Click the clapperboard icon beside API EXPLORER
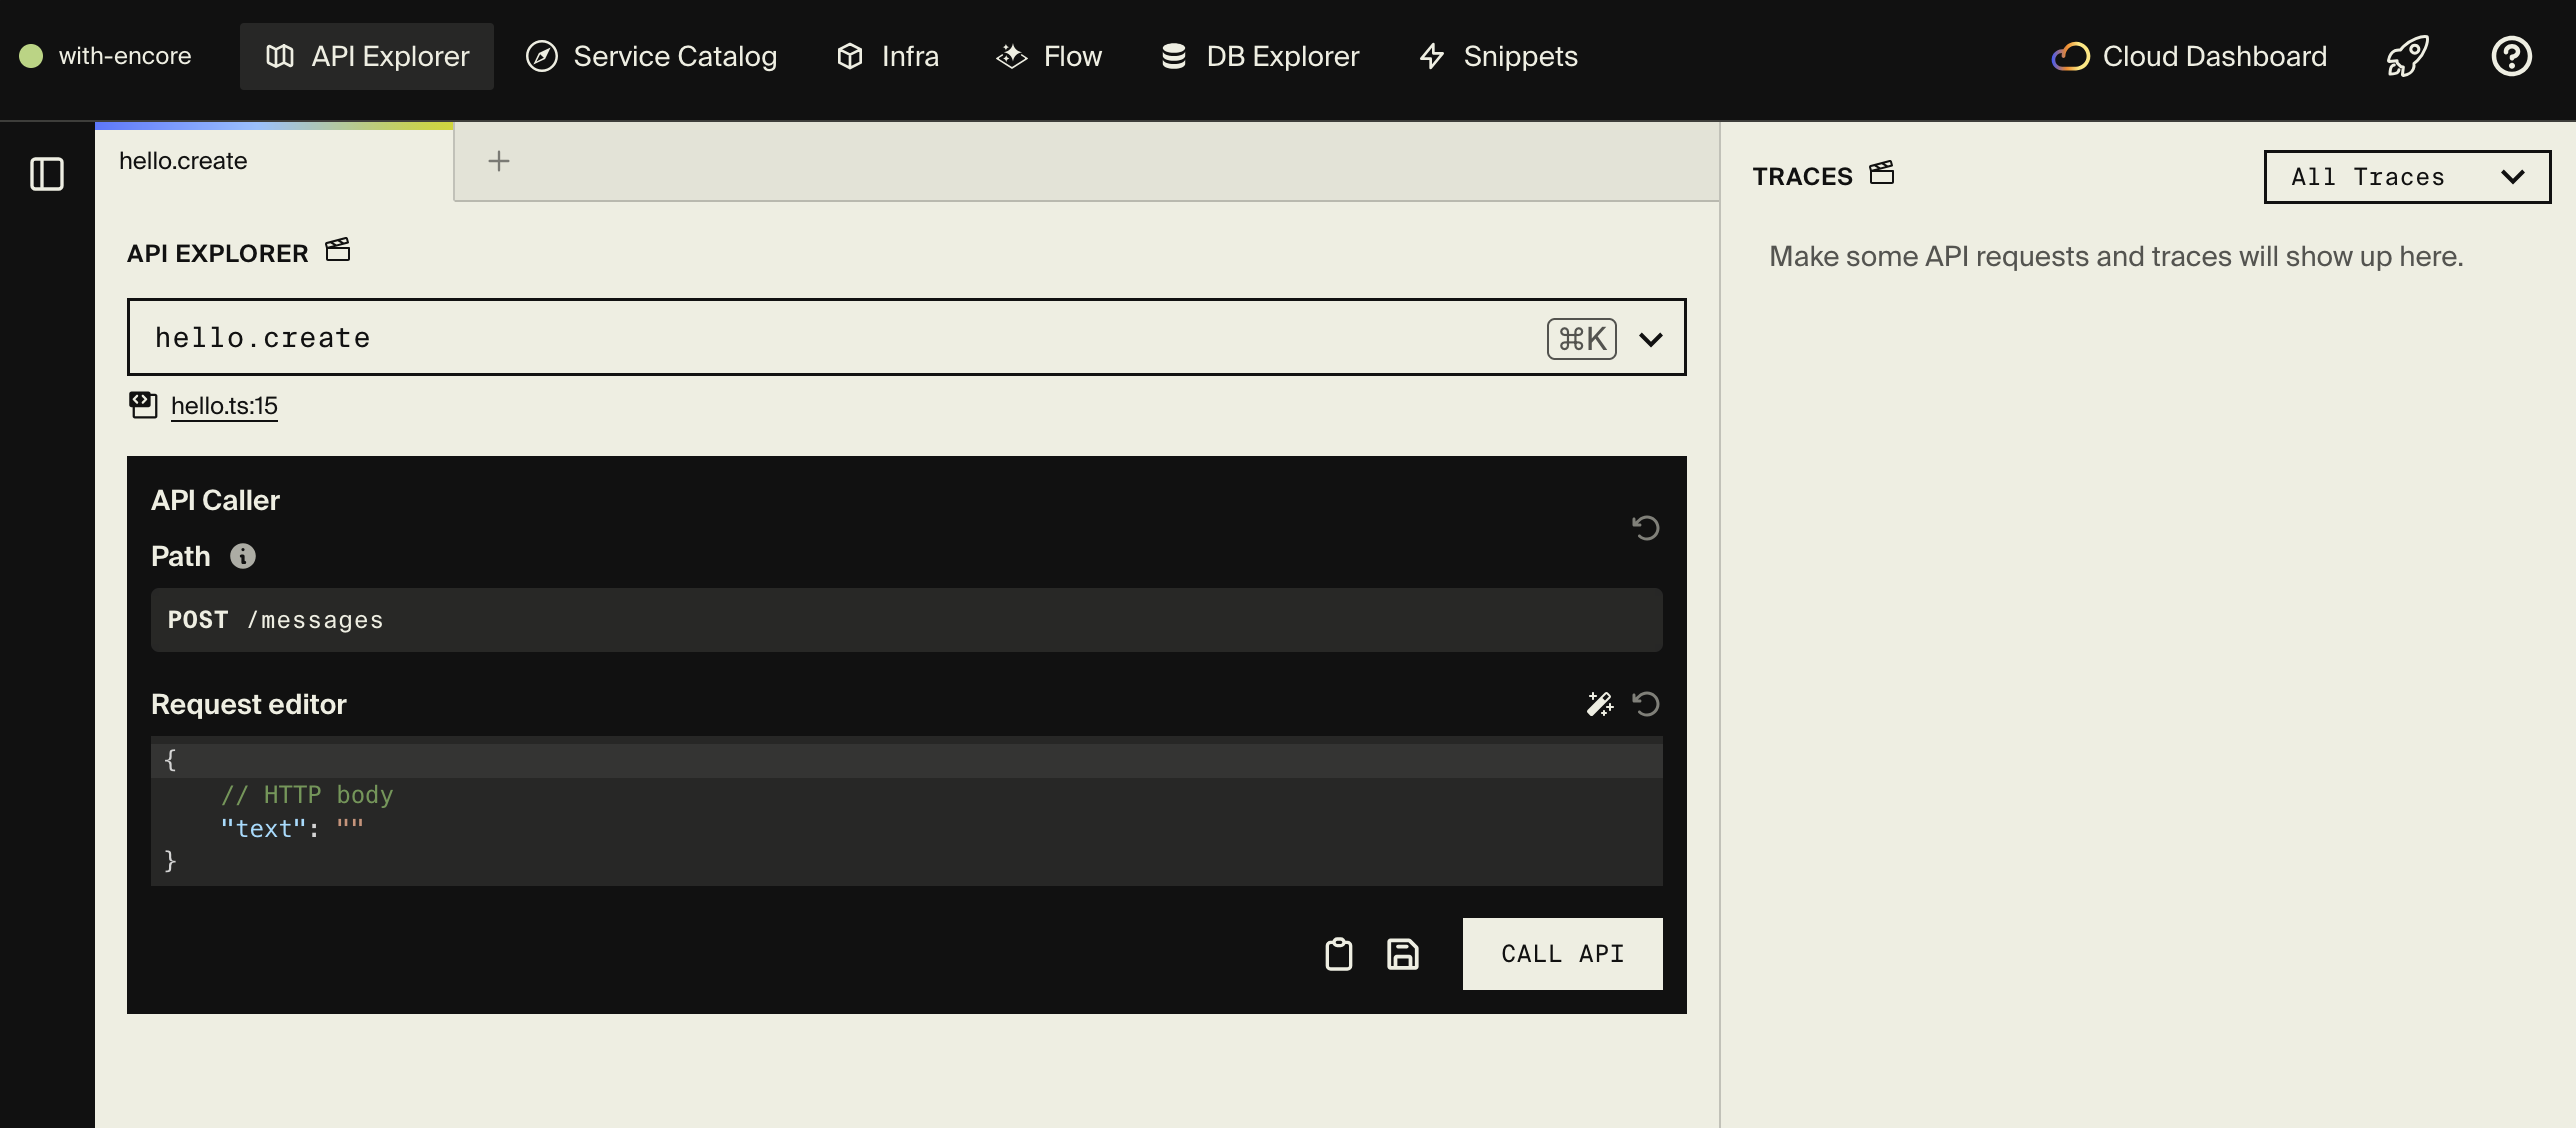This screenshot has height=1128, width=2576. point(337,250)
